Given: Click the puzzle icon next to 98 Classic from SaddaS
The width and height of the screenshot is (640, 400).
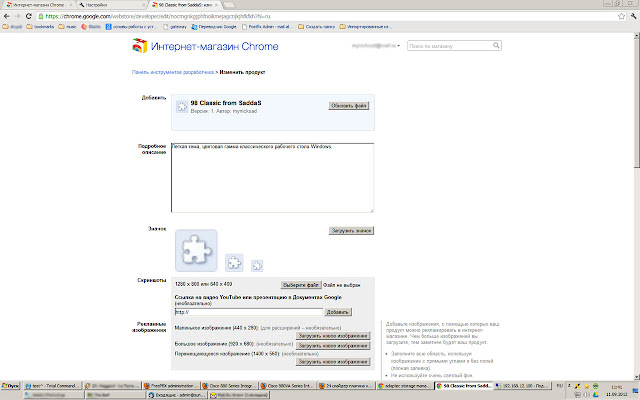Looking at the screenshot, I should pos(182,107).
